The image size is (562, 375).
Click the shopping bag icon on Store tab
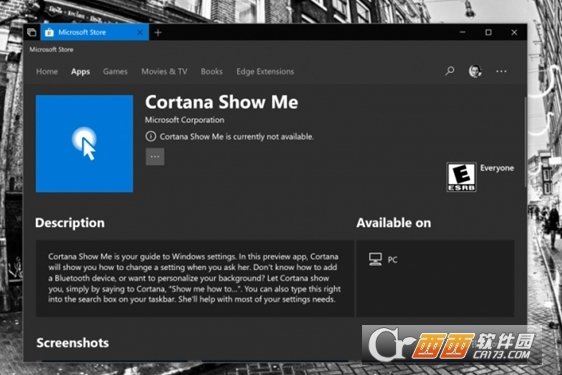coord(49,33)
